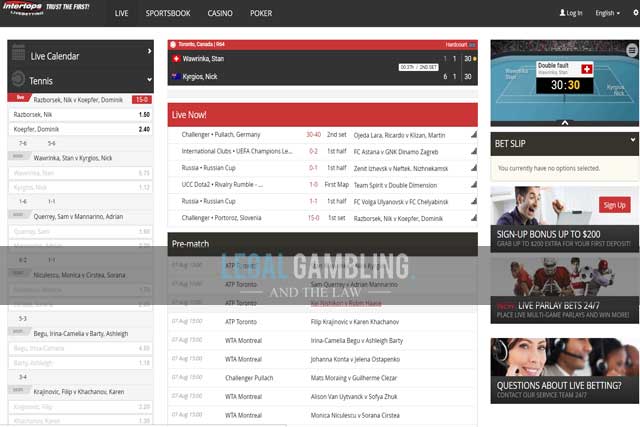Click the Pre-match header

point(322,244)
